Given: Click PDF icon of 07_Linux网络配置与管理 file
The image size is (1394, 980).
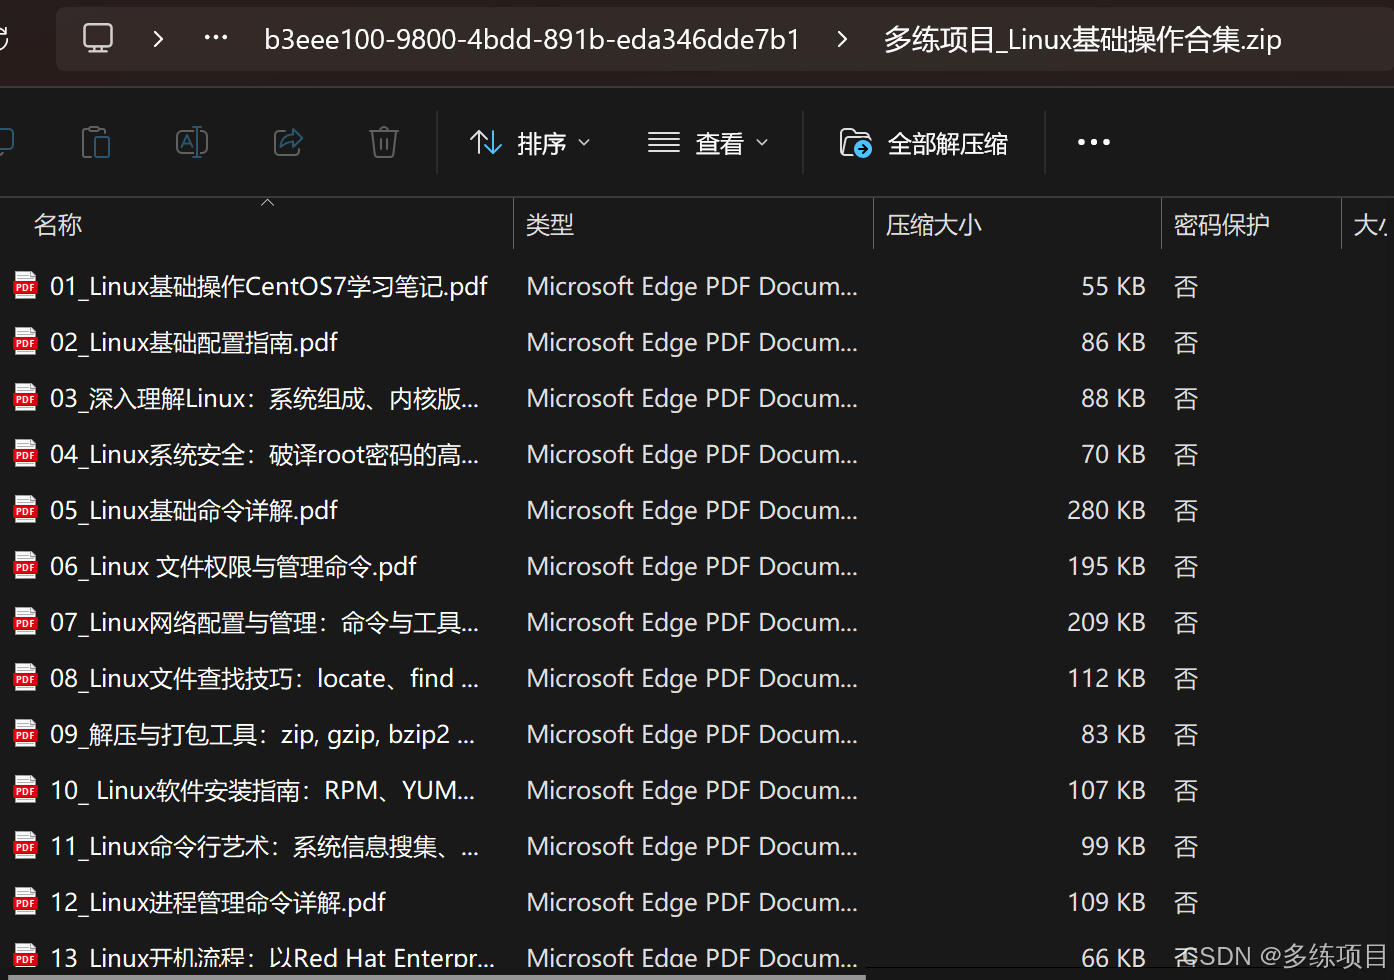Looking at the screenshot, I should coord(25,622).
